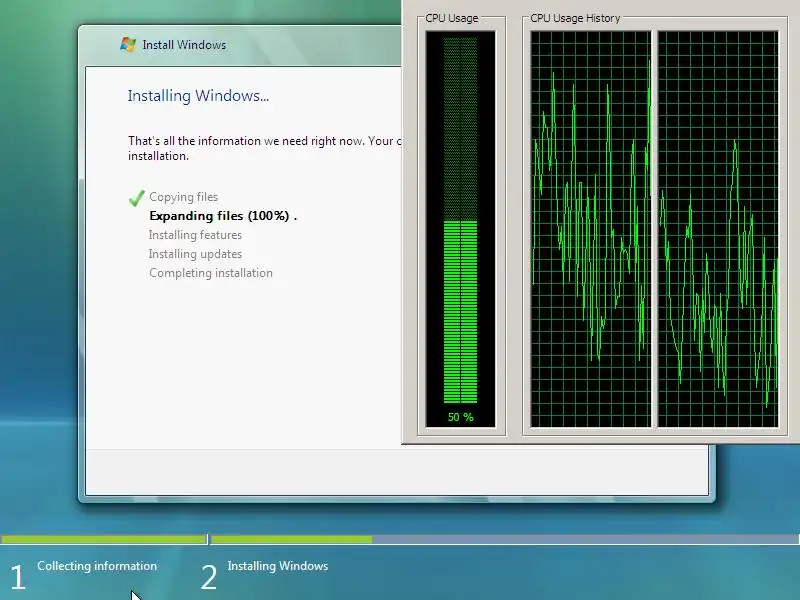Click the green checkmark beside Copying files
Image resolution: width=800 pixels, height=600 pixels.
coord(137,197)
